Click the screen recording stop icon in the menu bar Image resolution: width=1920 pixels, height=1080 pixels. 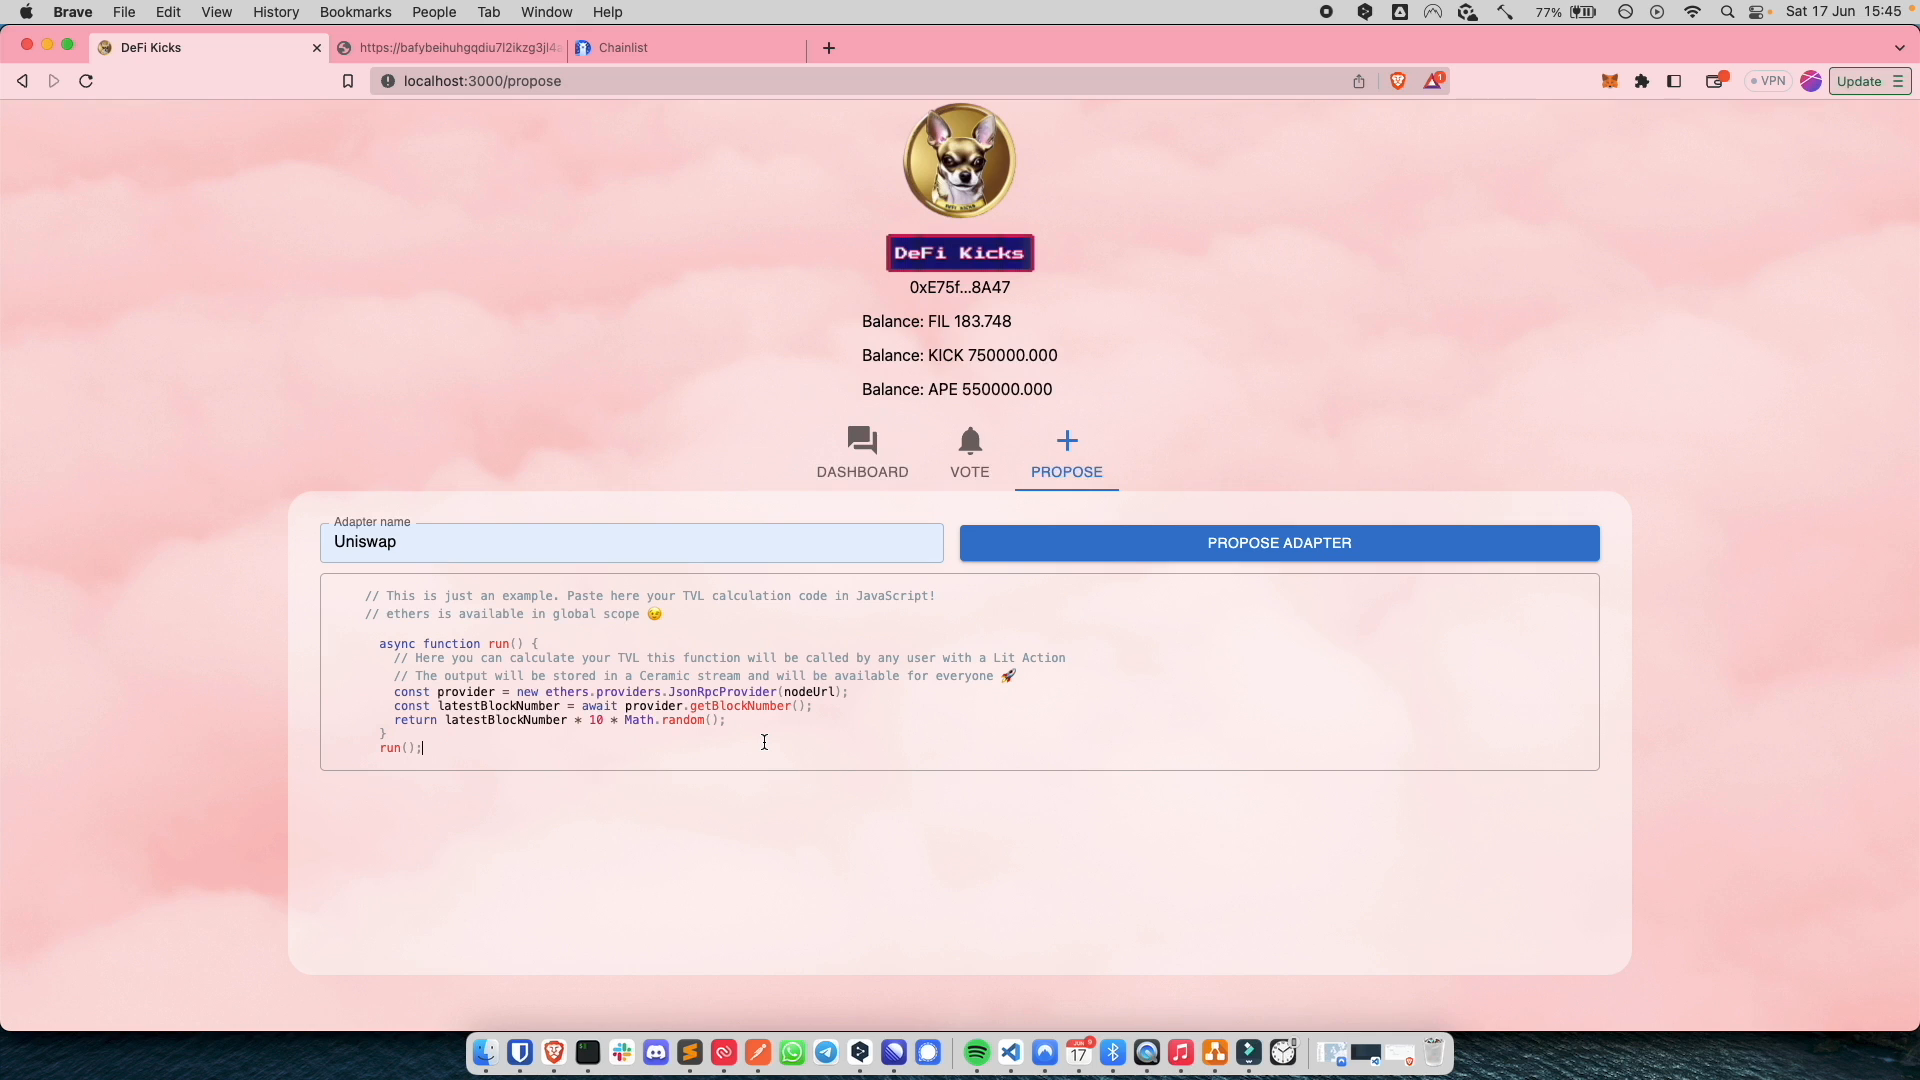(x=1326, y=12)
